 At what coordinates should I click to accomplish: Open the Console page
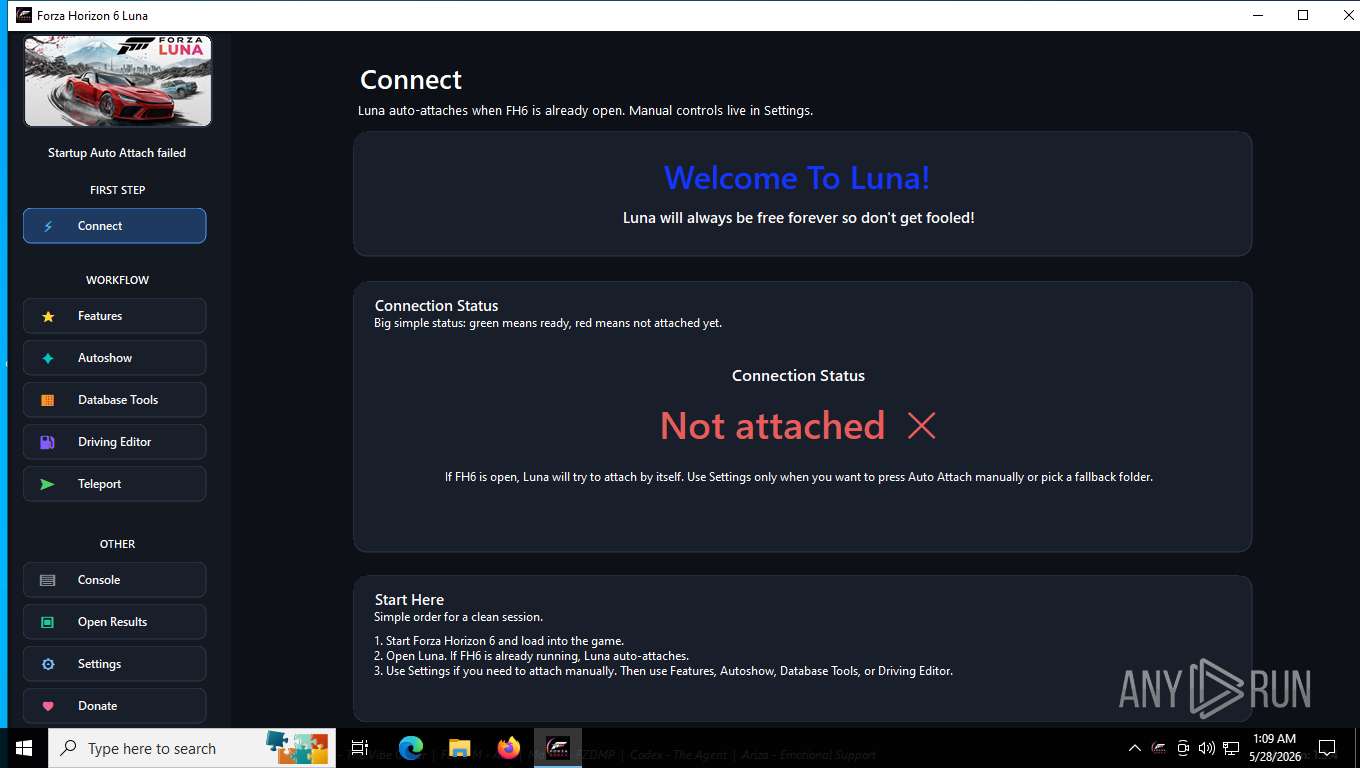click(114, 580)
